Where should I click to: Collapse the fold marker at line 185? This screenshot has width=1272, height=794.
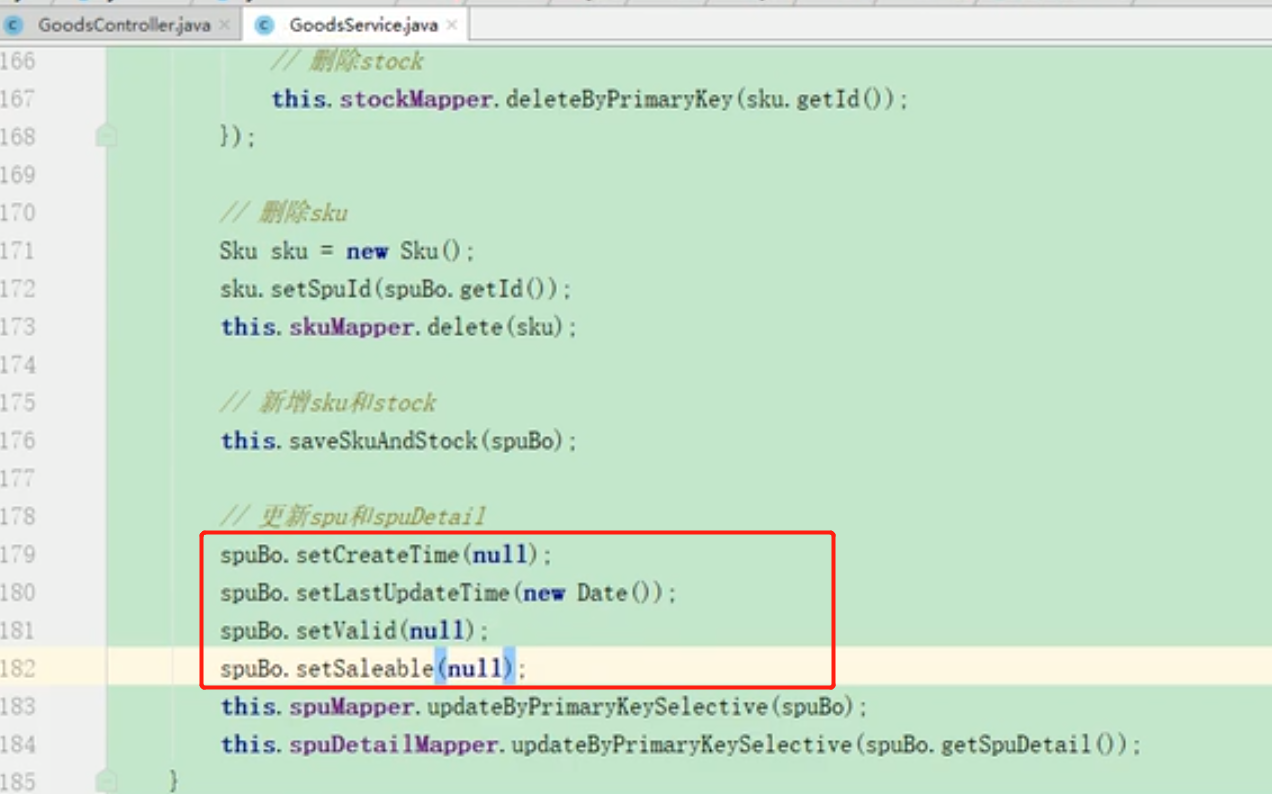coord(106,781)
